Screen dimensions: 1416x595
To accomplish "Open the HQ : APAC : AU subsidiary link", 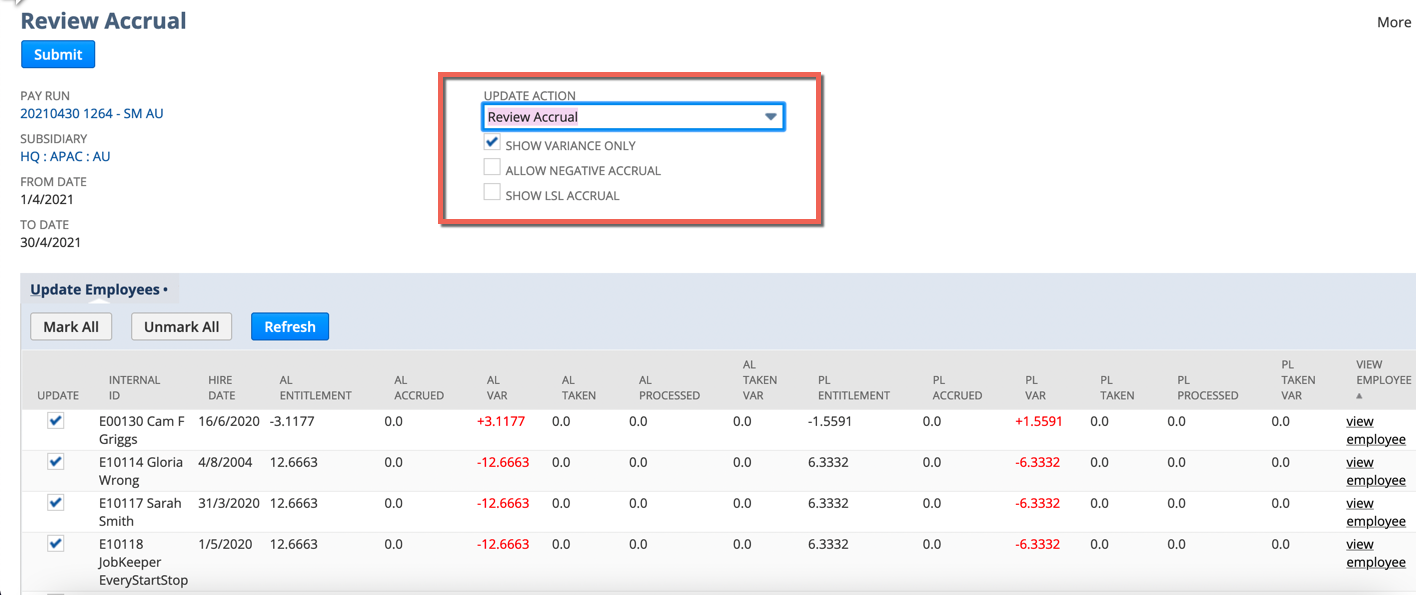I will tap(65, 156).
